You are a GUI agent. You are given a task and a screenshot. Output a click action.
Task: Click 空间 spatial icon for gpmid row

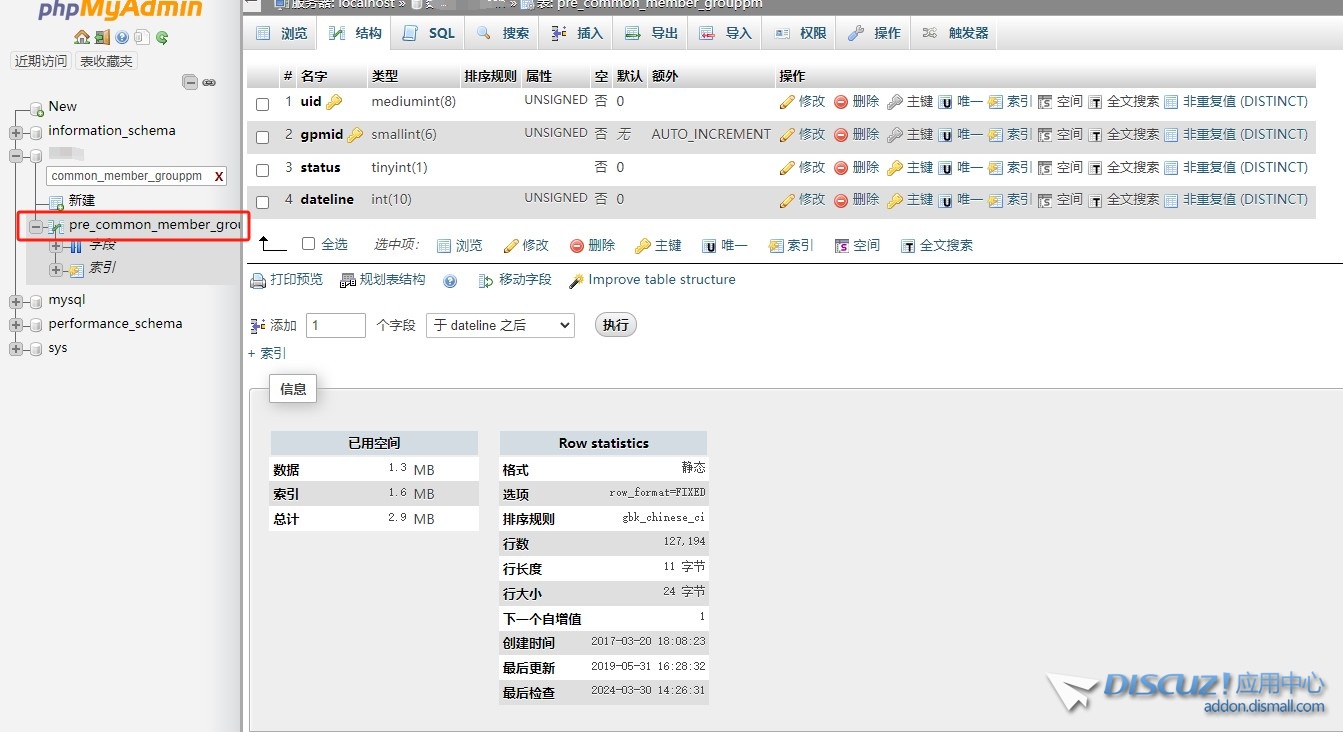[x=1045, y=135]
